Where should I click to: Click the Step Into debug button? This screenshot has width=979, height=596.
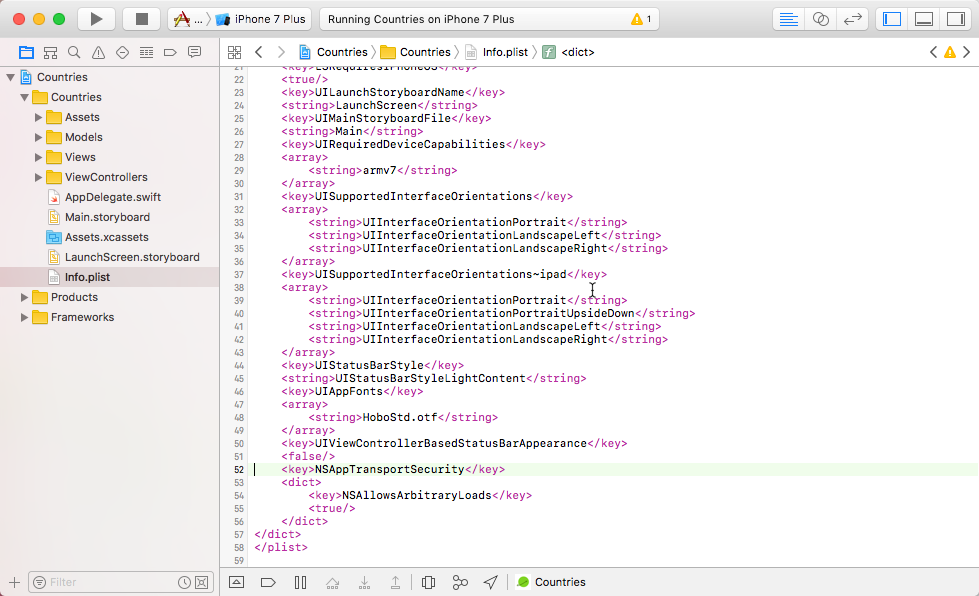[x=365, y=582]
